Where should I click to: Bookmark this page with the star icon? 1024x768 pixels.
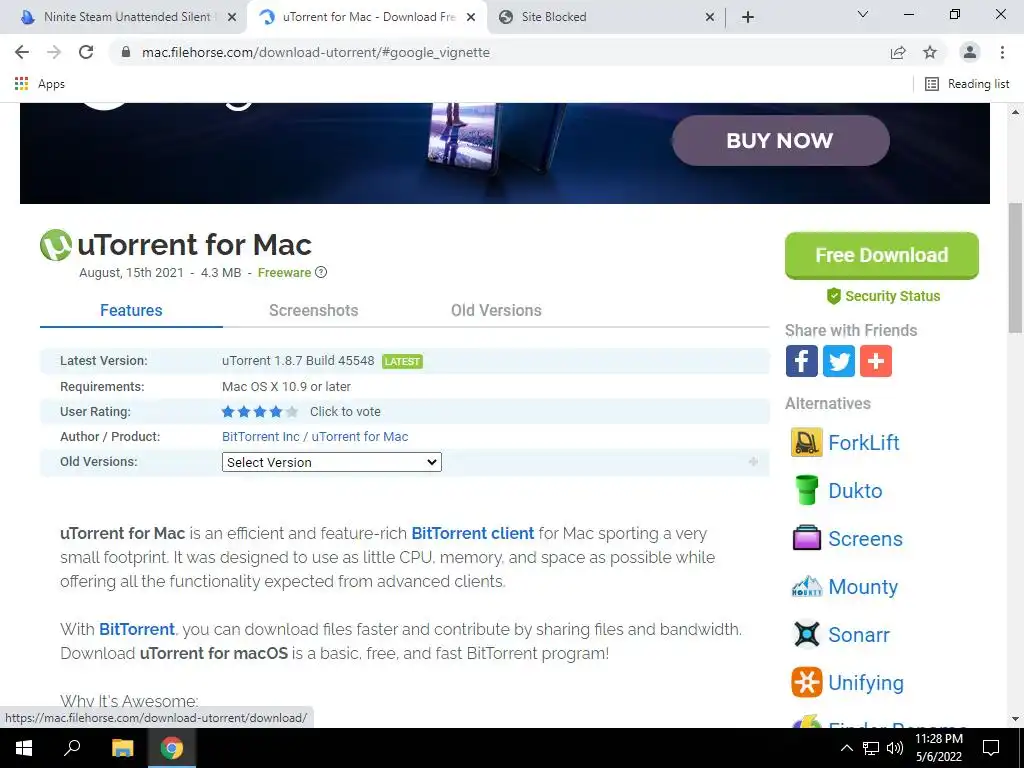930,52
